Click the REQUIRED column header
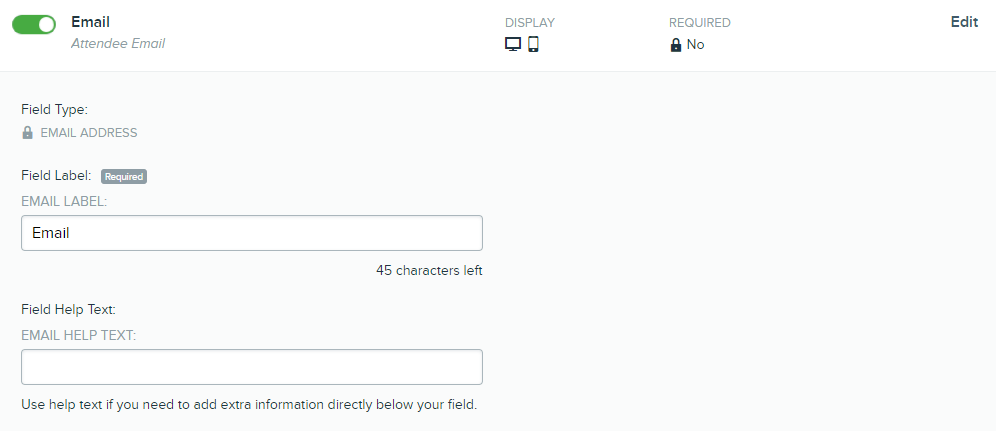The height and width of the screenshot is (431, 996). pos(699,23)
